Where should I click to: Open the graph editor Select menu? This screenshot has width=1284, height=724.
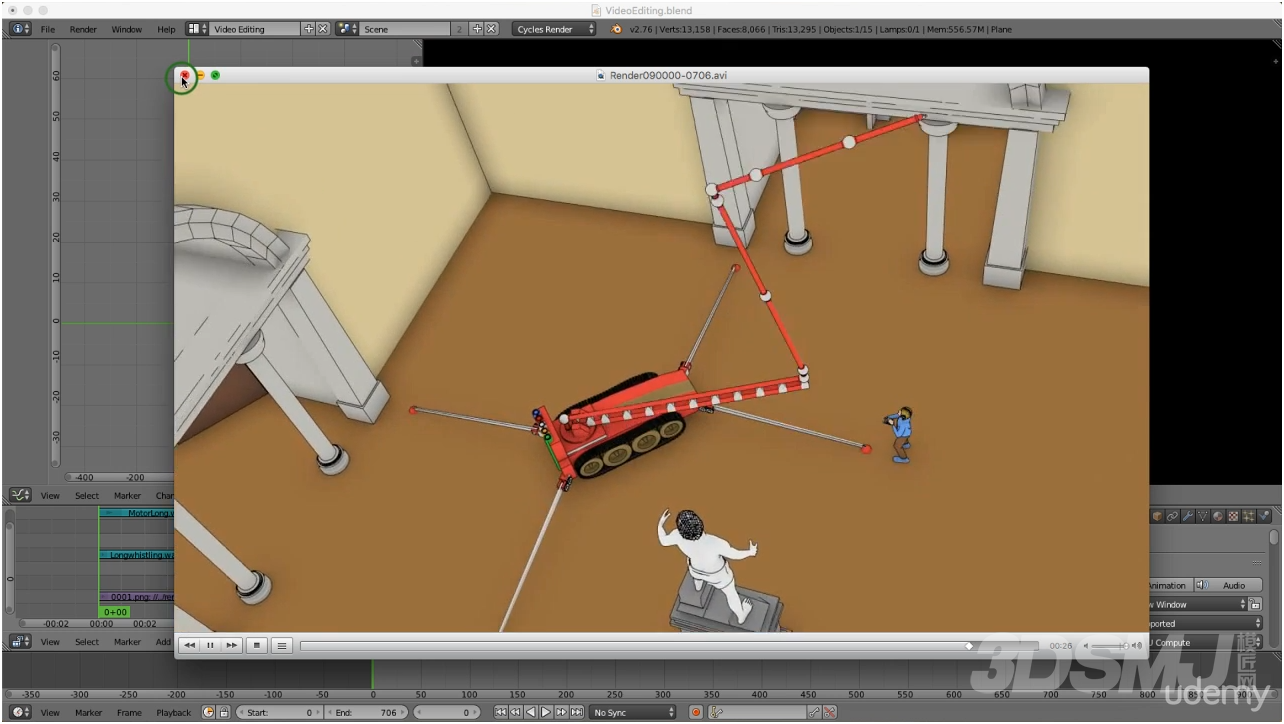(87, 495)
